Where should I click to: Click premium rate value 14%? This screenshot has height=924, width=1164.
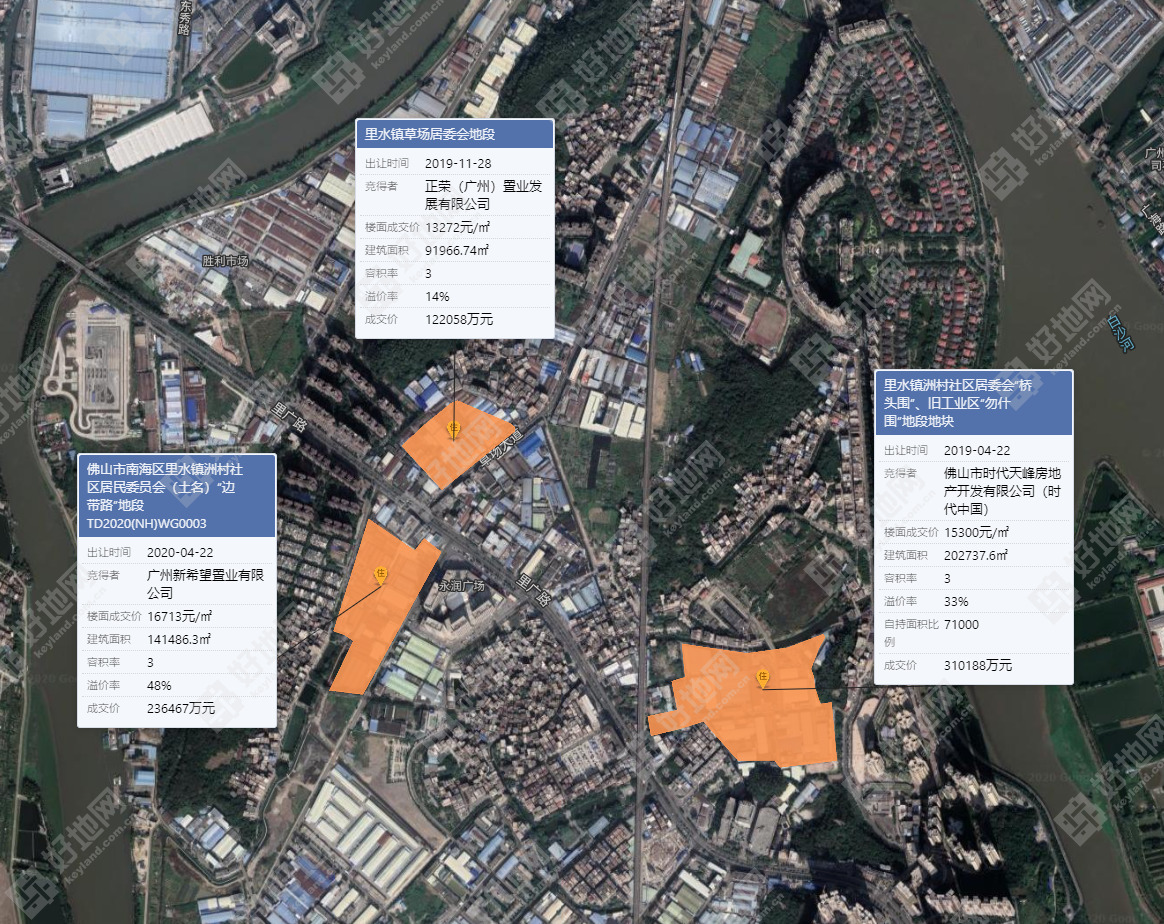(x=437, y=296)
